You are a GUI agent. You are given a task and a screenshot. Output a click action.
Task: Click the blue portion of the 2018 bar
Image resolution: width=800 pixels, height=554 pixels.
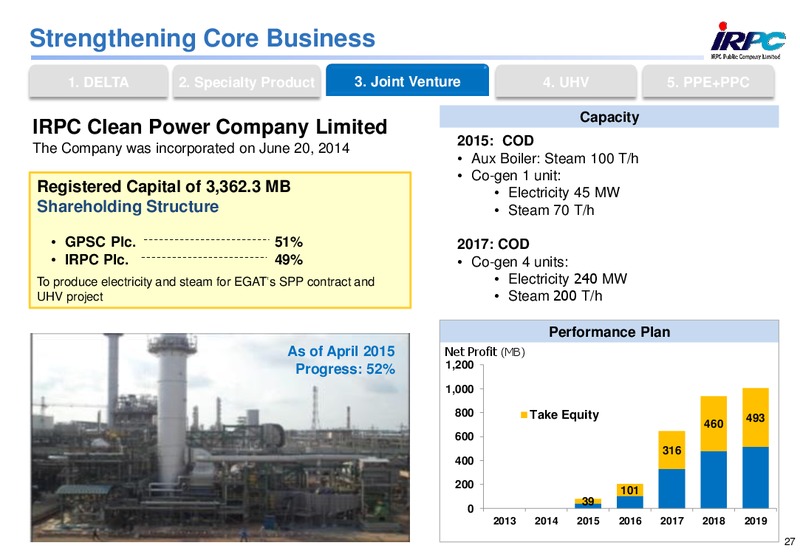point(713,480)
